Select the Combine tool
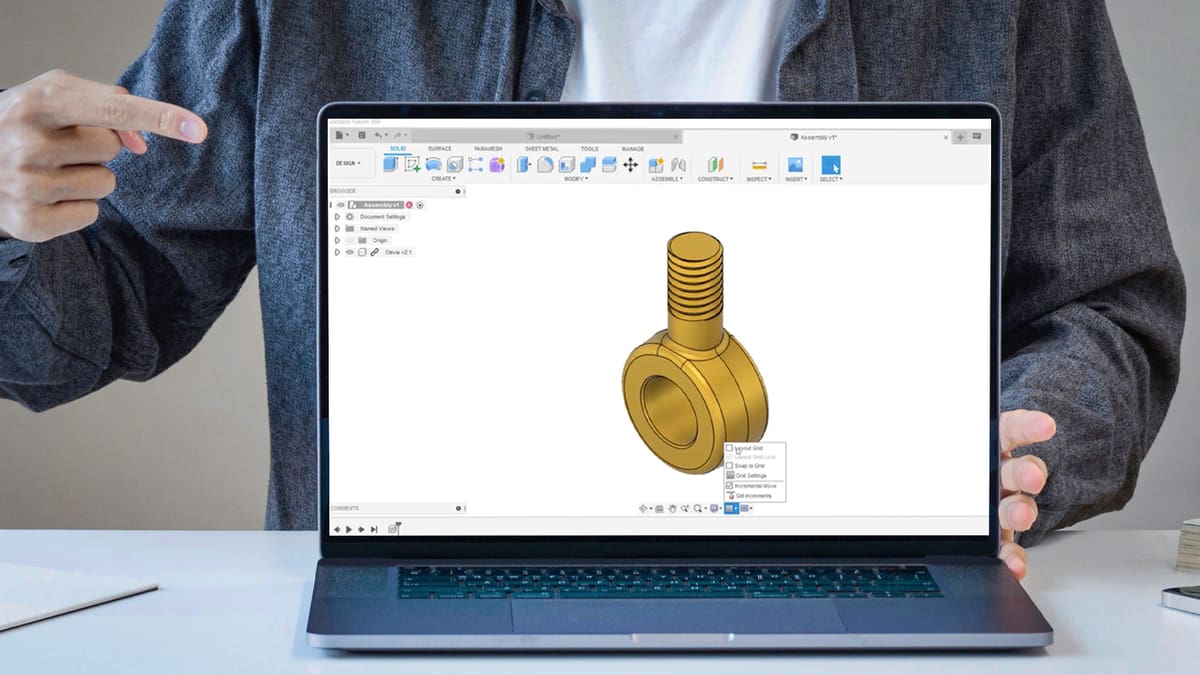 [x=588, y=164]
